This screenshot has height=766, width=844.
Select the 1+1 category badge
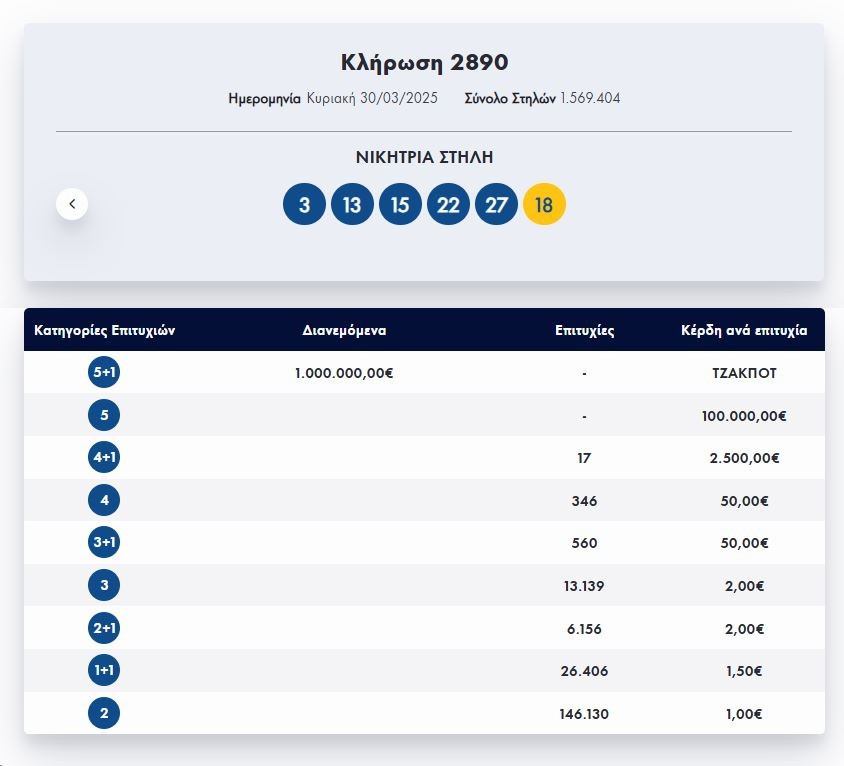click(x=104, y=671)
